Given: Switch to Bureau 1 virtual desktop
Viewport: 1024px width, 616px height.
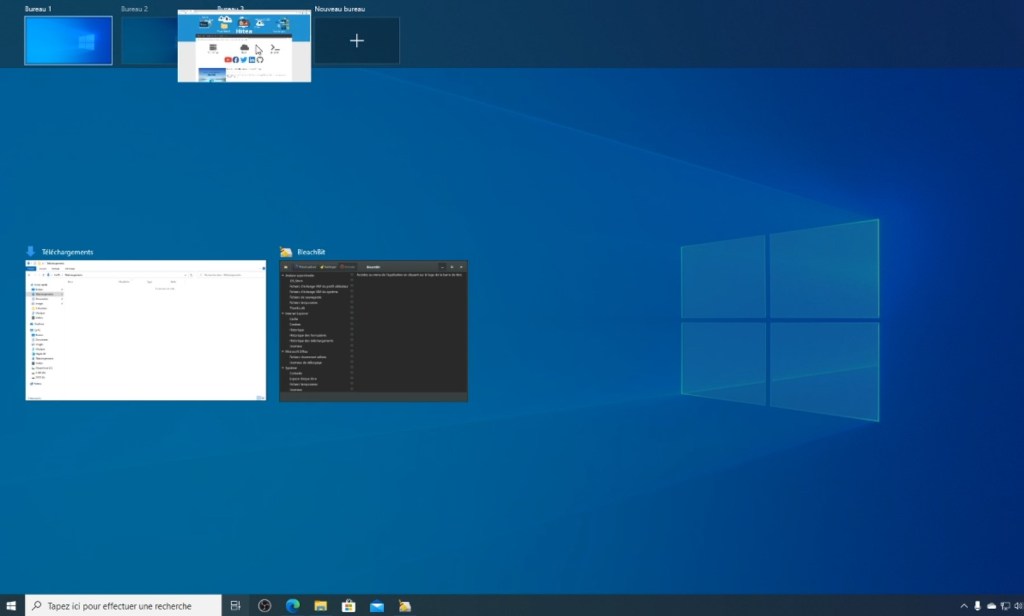Looking at the screenshot, I should click(x=68, y=41).
